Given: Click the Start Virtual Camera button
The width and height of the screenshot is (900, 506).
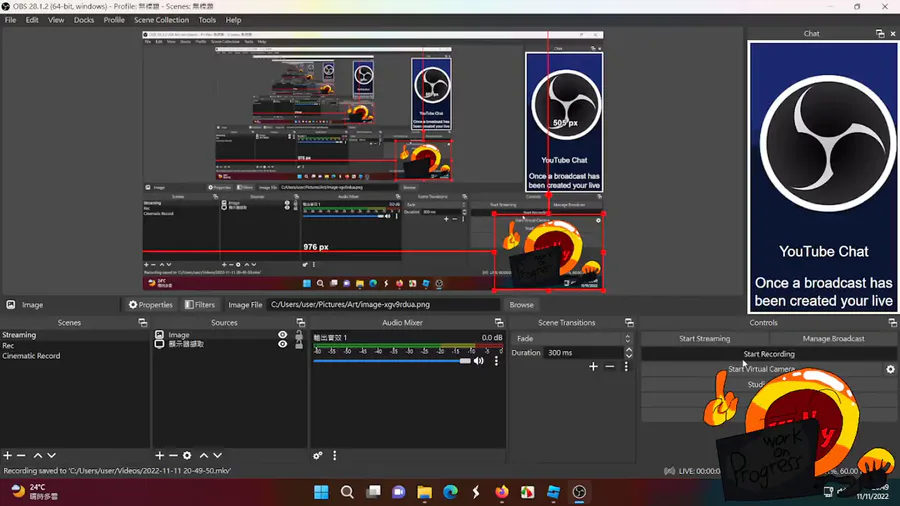Looking at the screenshot, I should click(761, 369).
